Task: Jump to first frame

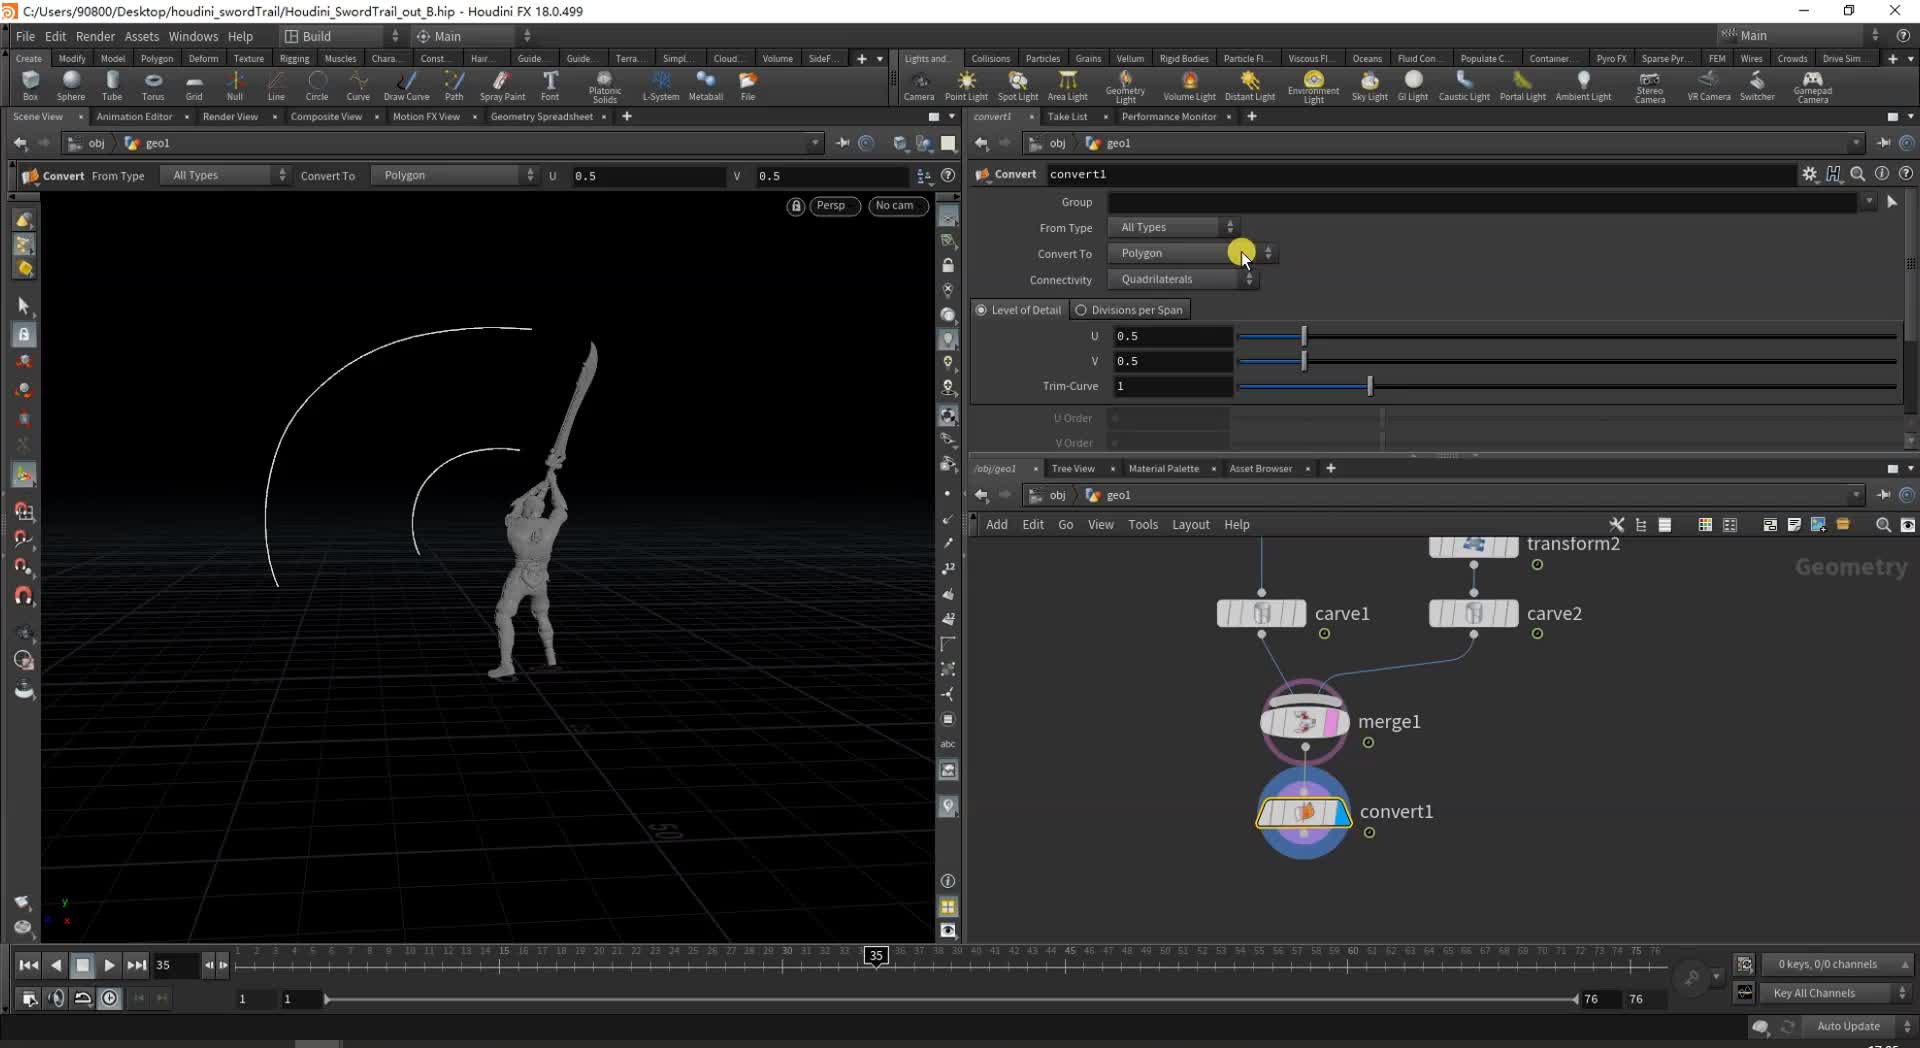Action: tap(29, 965)
